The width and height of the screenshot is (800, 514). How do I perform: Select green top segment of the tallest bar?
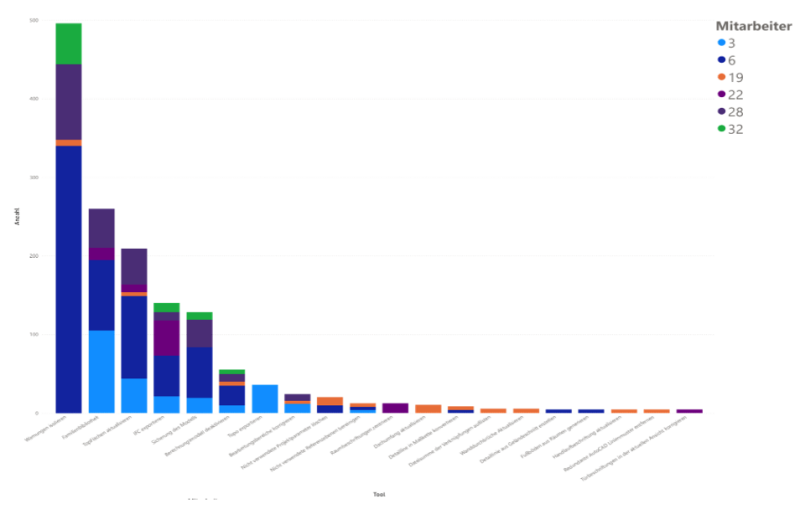click(69, 42)
